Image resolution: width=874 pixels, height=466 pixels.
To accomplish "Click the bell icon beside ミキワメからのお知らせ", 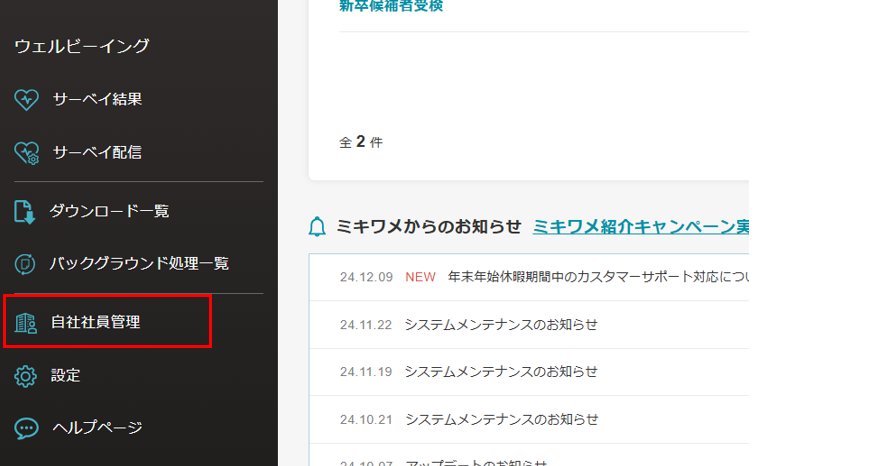I will coord(318,227).
